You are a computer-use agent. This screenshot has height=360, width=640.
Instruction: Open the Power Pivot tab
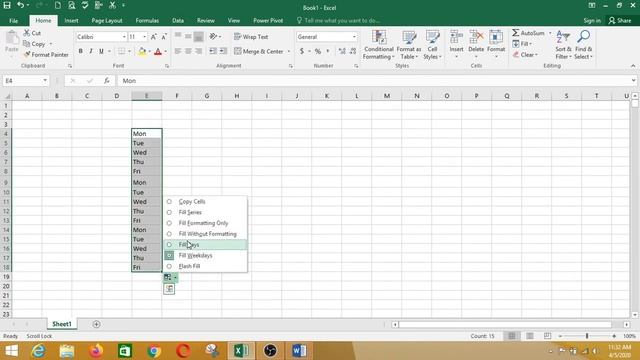click(268, 20)
